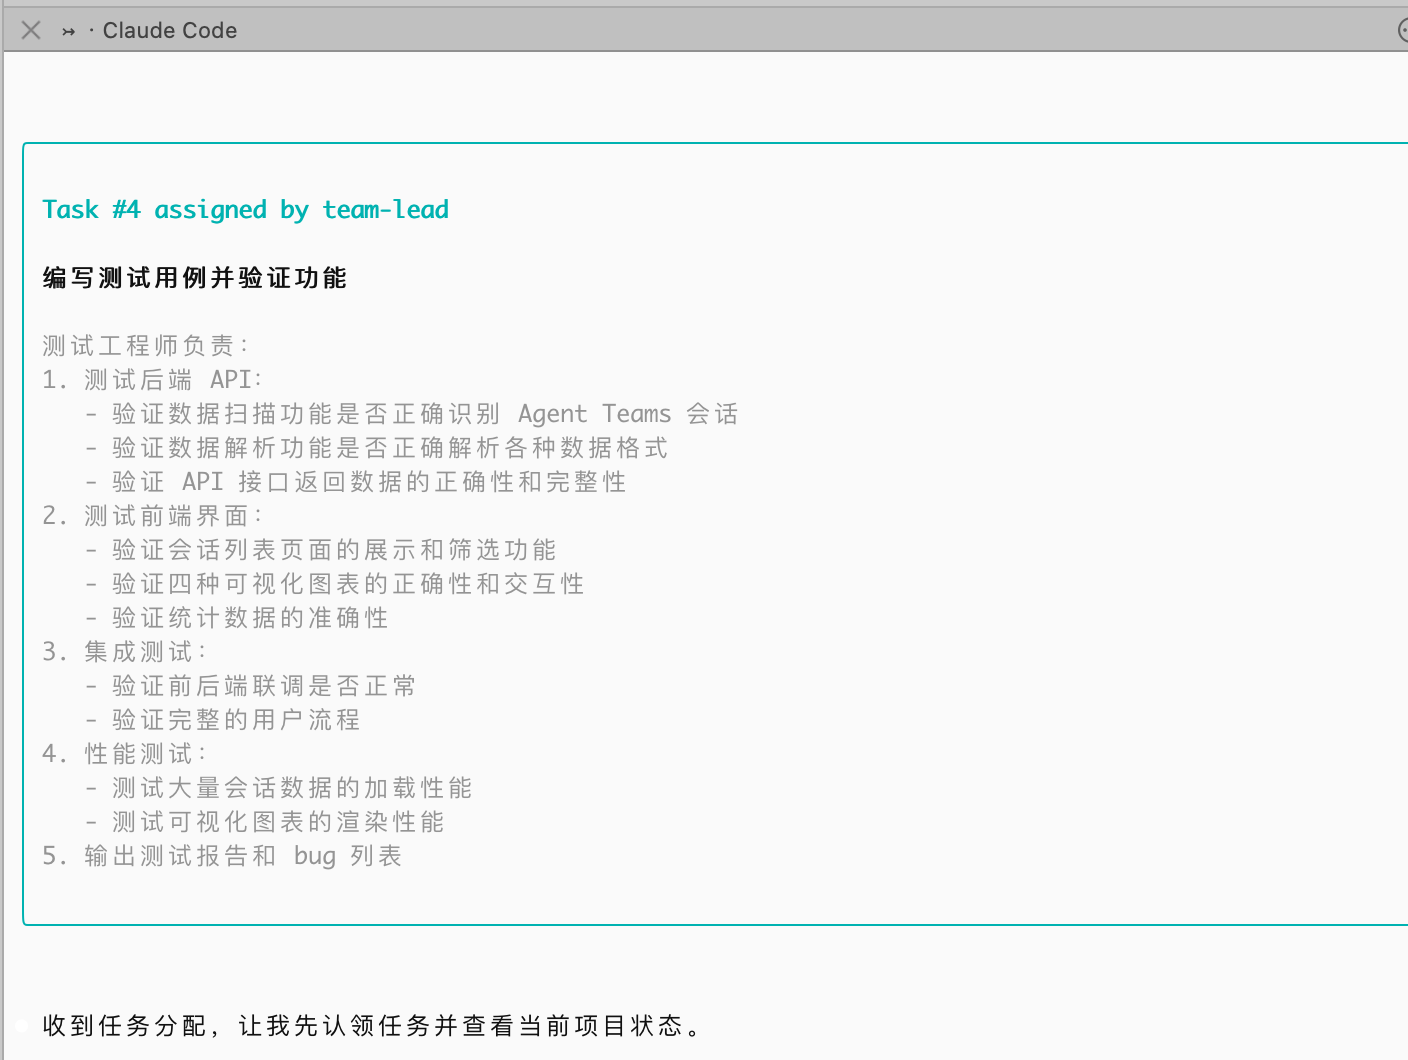Click the line 测试工程师负责：
1408x1060 pixels.
point(146,345)
